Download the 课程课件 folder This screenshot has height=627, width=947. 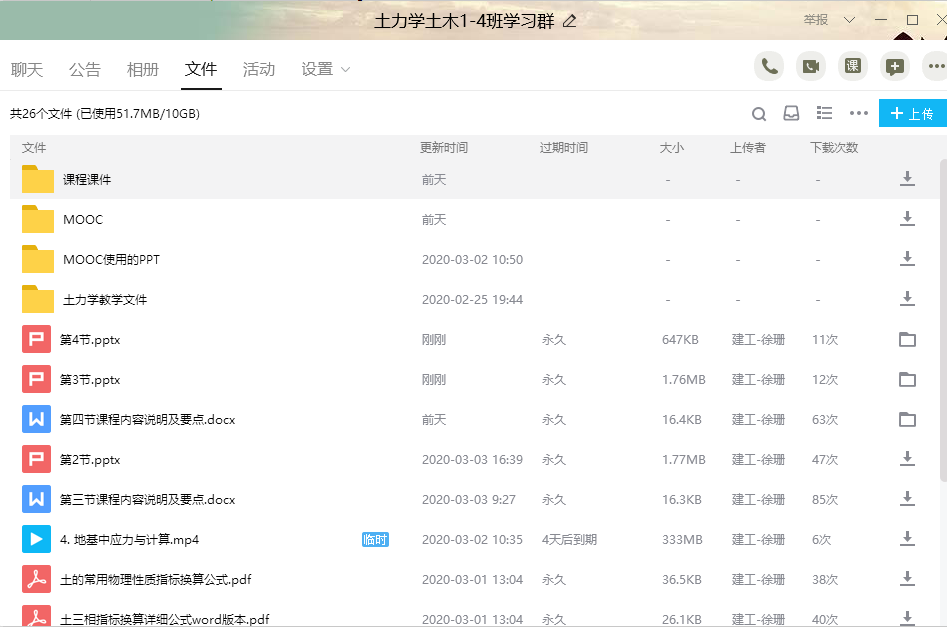[x=907, y=179]
